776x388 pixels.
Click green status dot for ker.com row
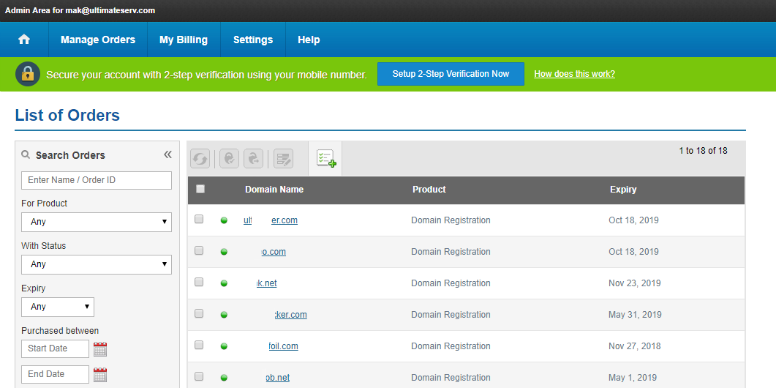click(224, 315)
